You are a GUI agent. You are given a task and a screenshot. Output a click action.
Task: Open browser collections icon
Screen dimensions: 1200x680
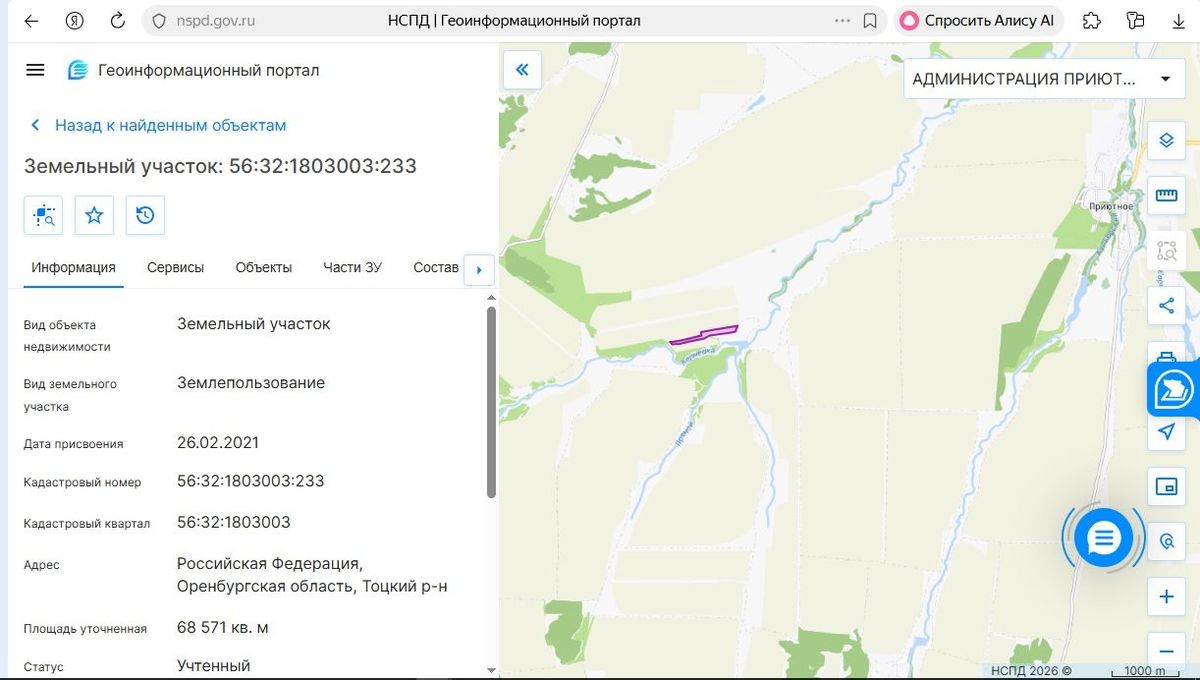pos(1134,21)
